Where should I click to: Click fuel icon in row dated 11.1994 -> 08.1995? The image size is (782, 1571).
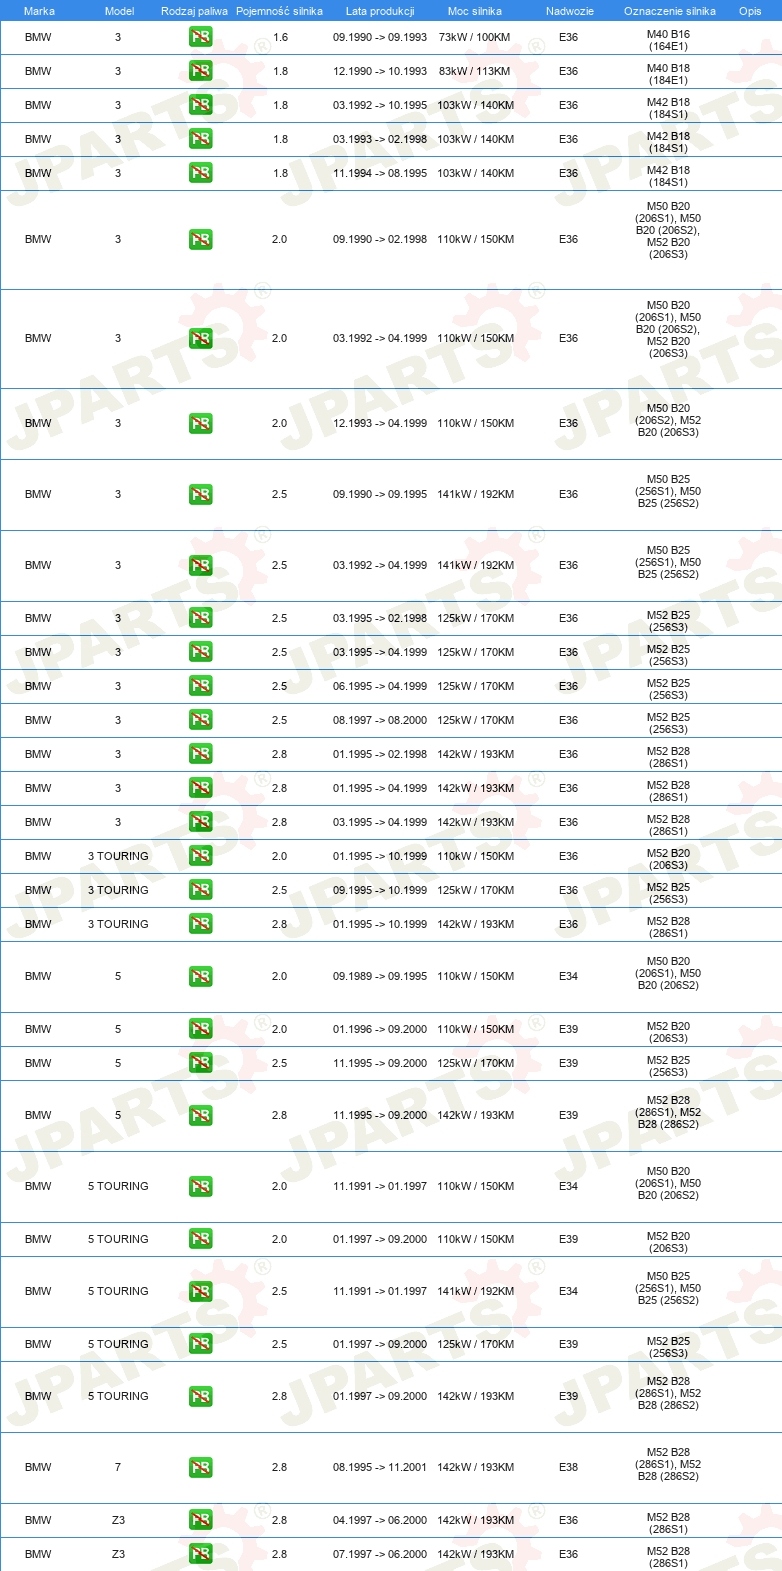pyautogui.click(x=201, y=173)
